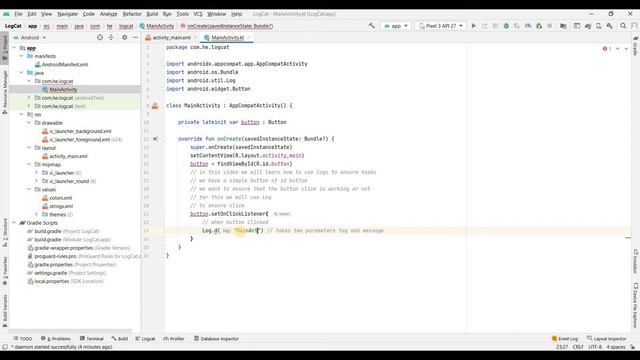Toggle the Resource Manager side tab

point(5,92)
